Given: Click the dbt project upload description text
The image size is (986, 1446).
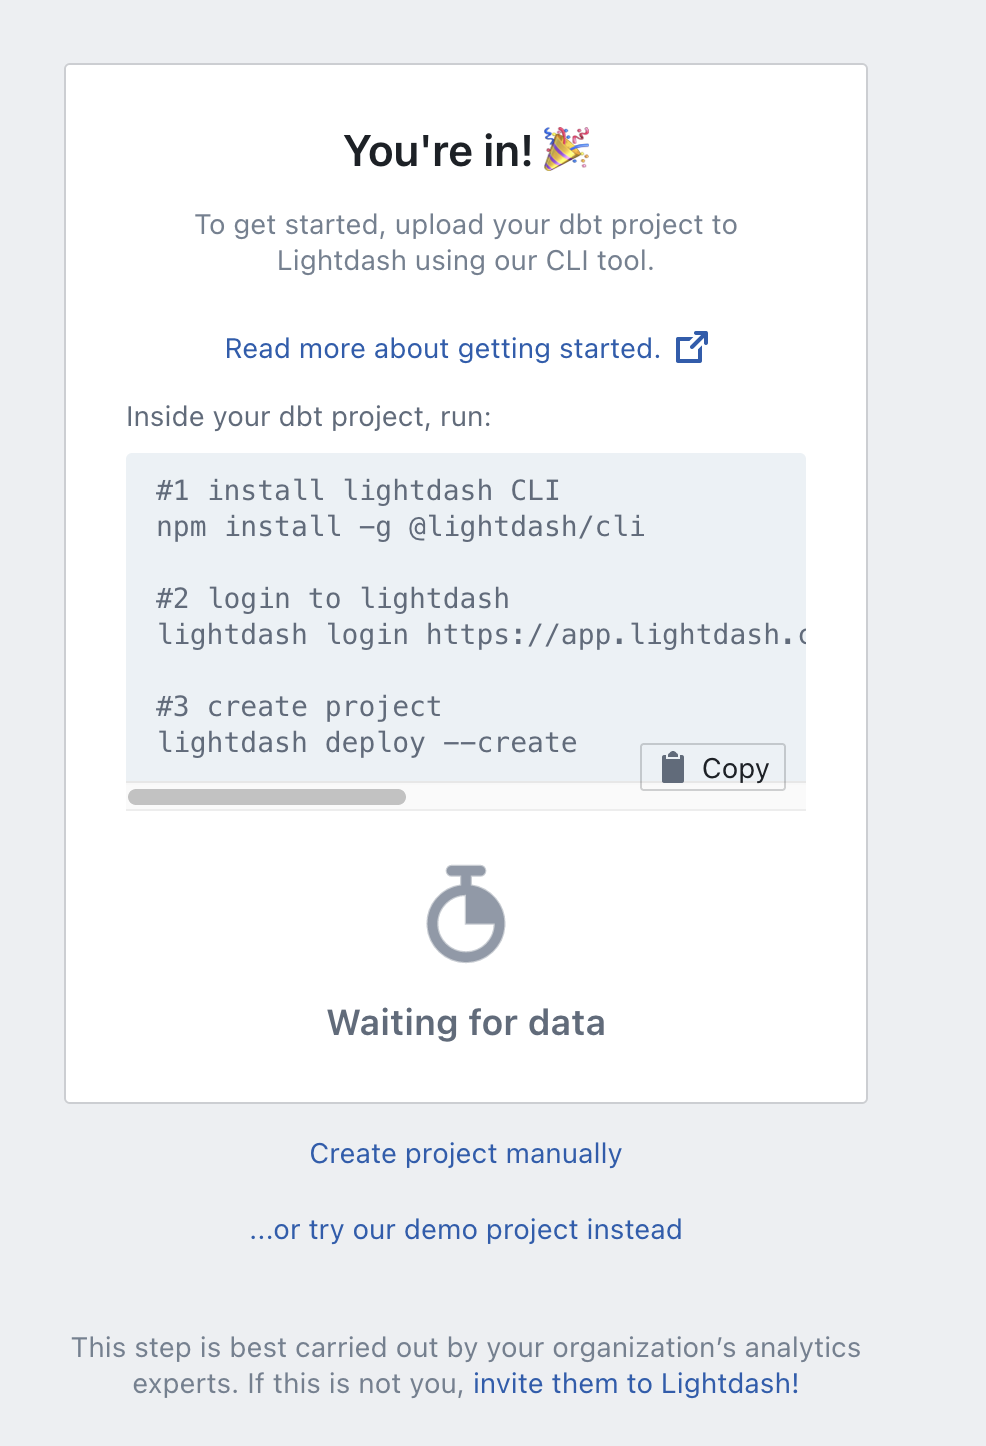Looking at the screenshot, I should tap(465, 242).
